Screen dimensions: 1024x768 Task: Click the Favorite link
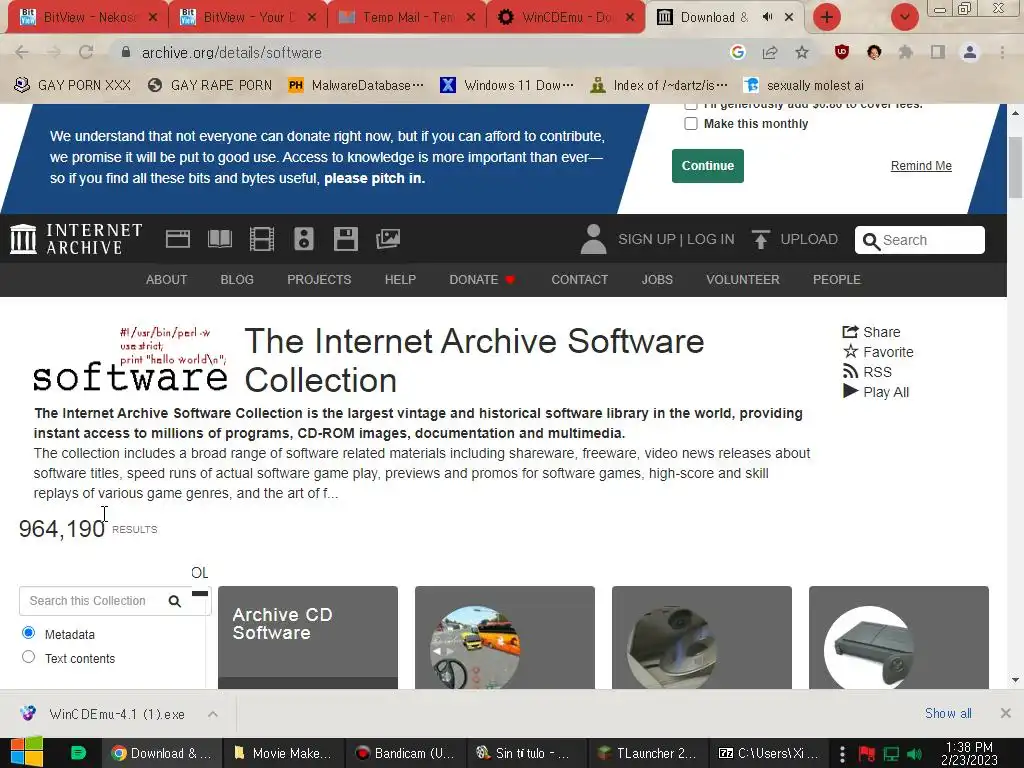pyautogui.click(x=878, y=352)
